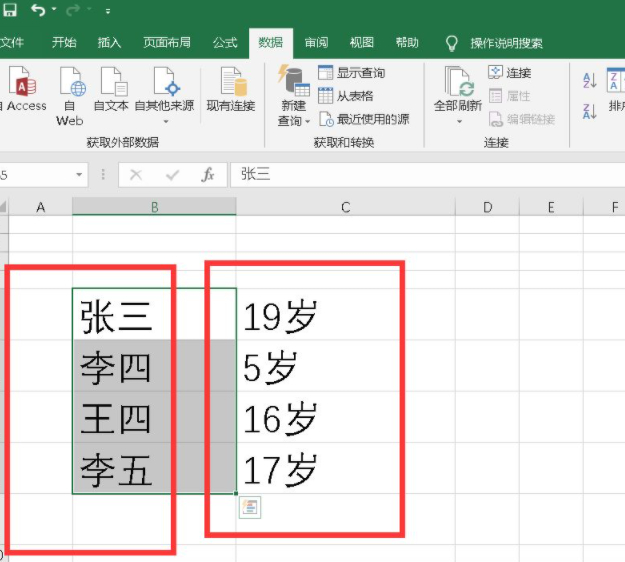Click the Save icon in quick access toolbar
Viewport: 625px width, 562px height.
(10, 10)
